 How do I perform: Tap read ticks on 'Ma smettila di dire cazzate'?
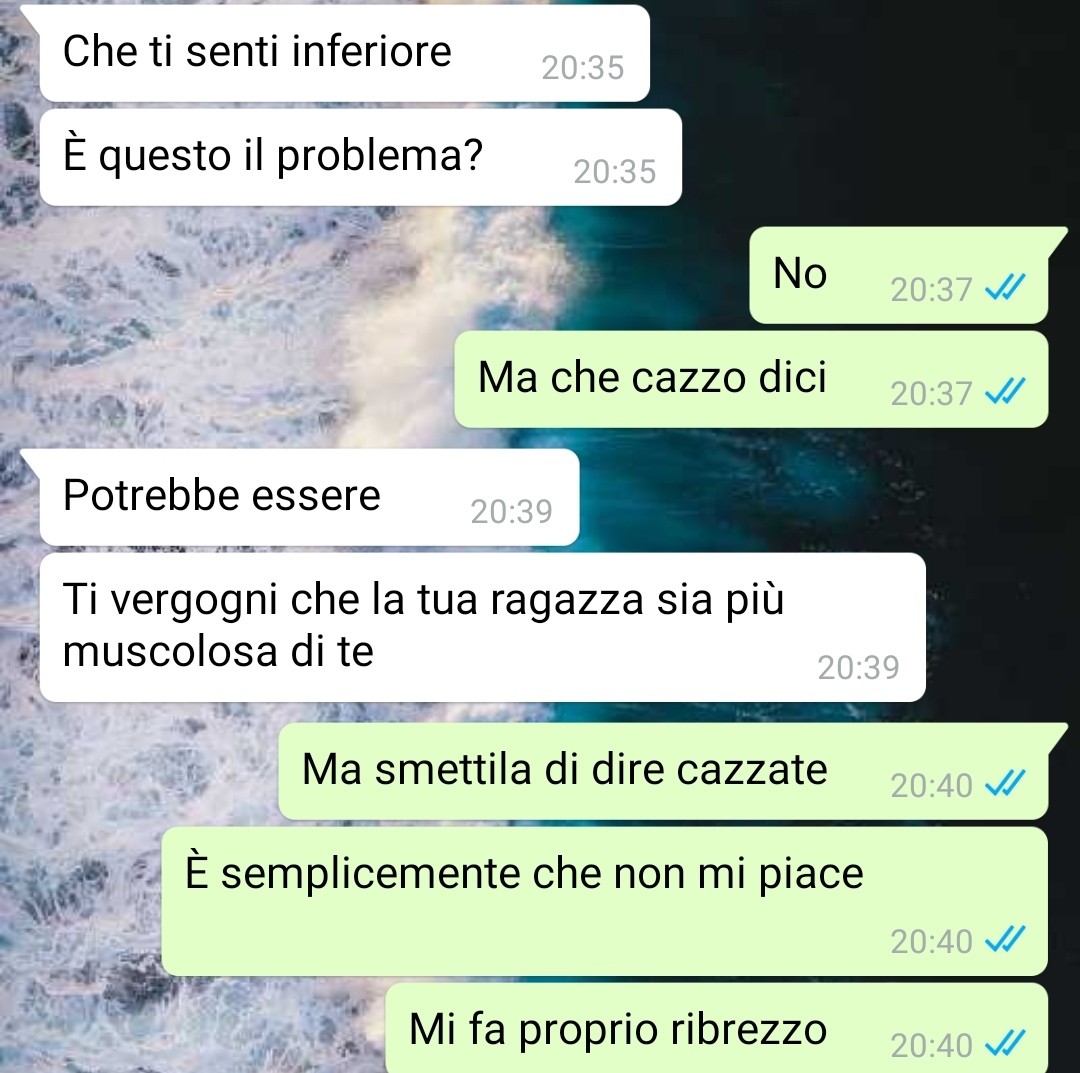1005,783
